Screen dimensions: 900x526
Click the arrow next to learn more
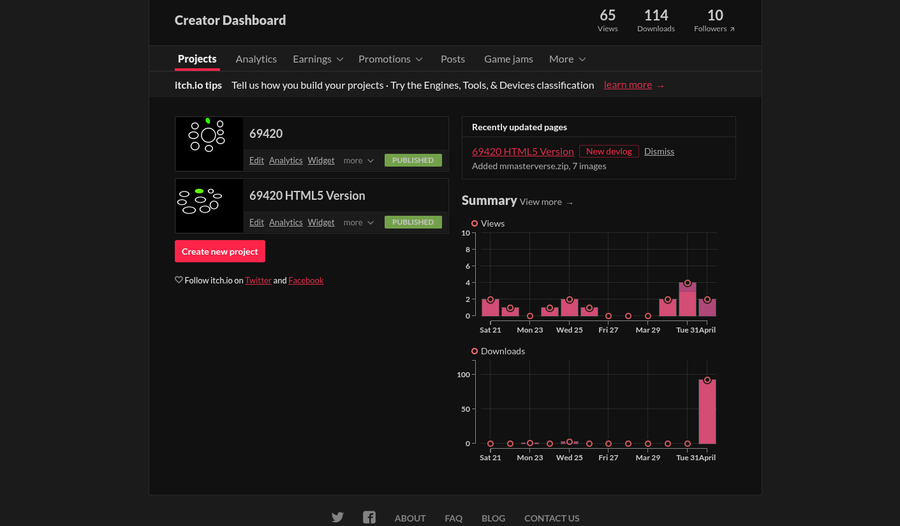pos(660,86)
